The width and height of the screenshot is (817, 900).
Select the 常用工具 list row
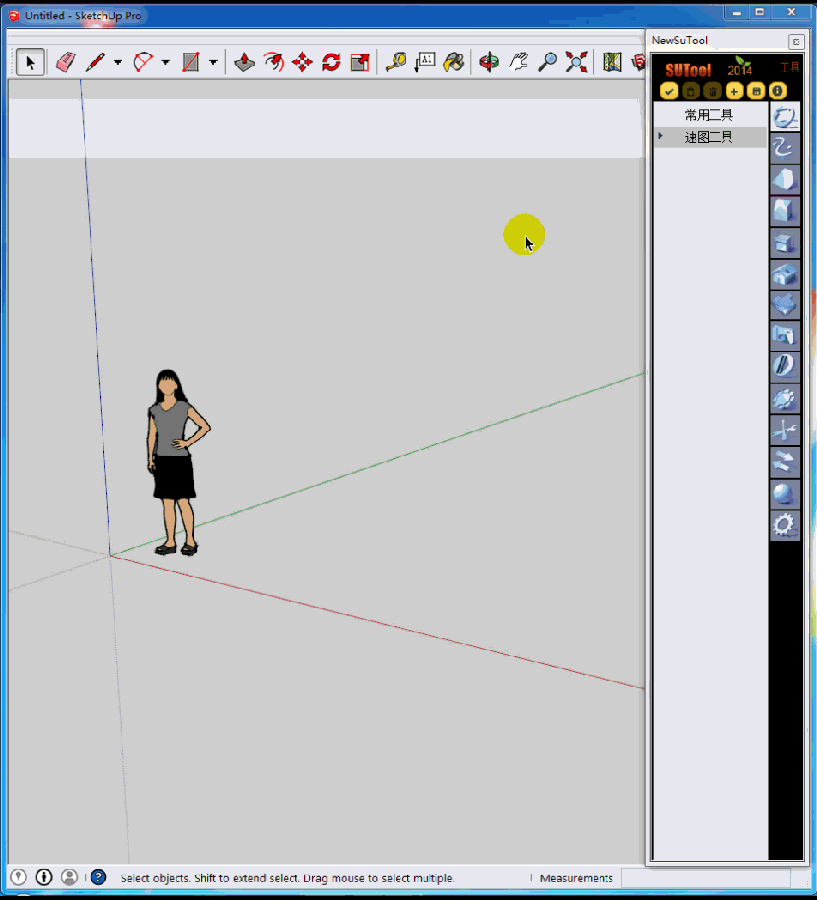710,115
